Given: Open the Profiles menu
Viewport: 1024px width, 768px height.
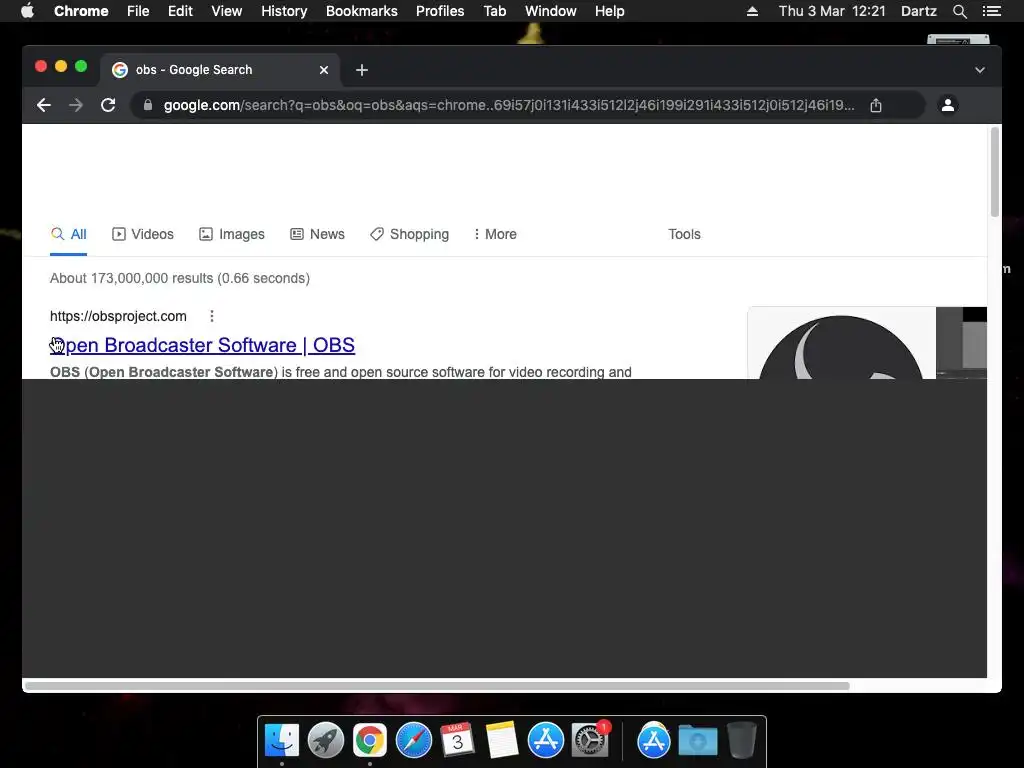Looking at the screenshot, I should (440, 11).
